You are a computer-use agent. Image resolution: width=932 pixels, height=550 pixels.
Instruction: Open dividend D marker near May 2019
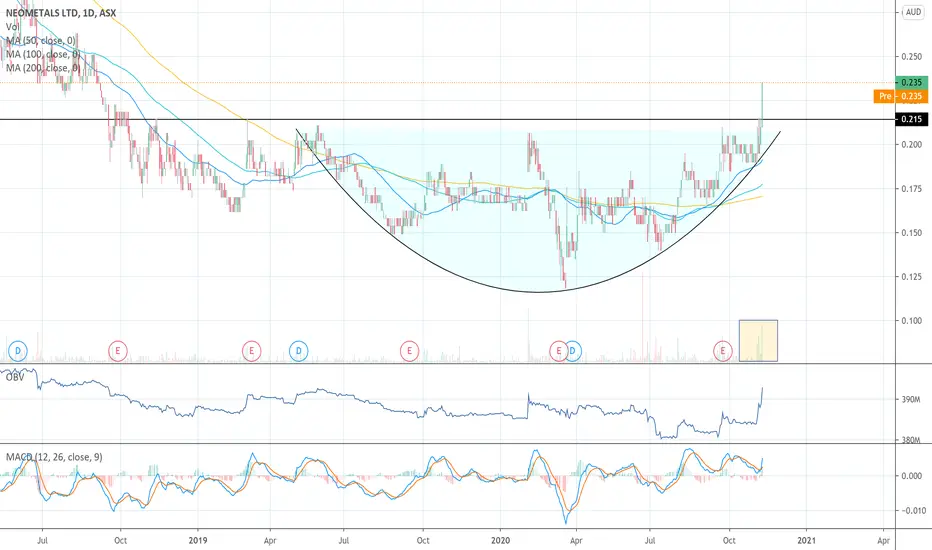(298, 351)
